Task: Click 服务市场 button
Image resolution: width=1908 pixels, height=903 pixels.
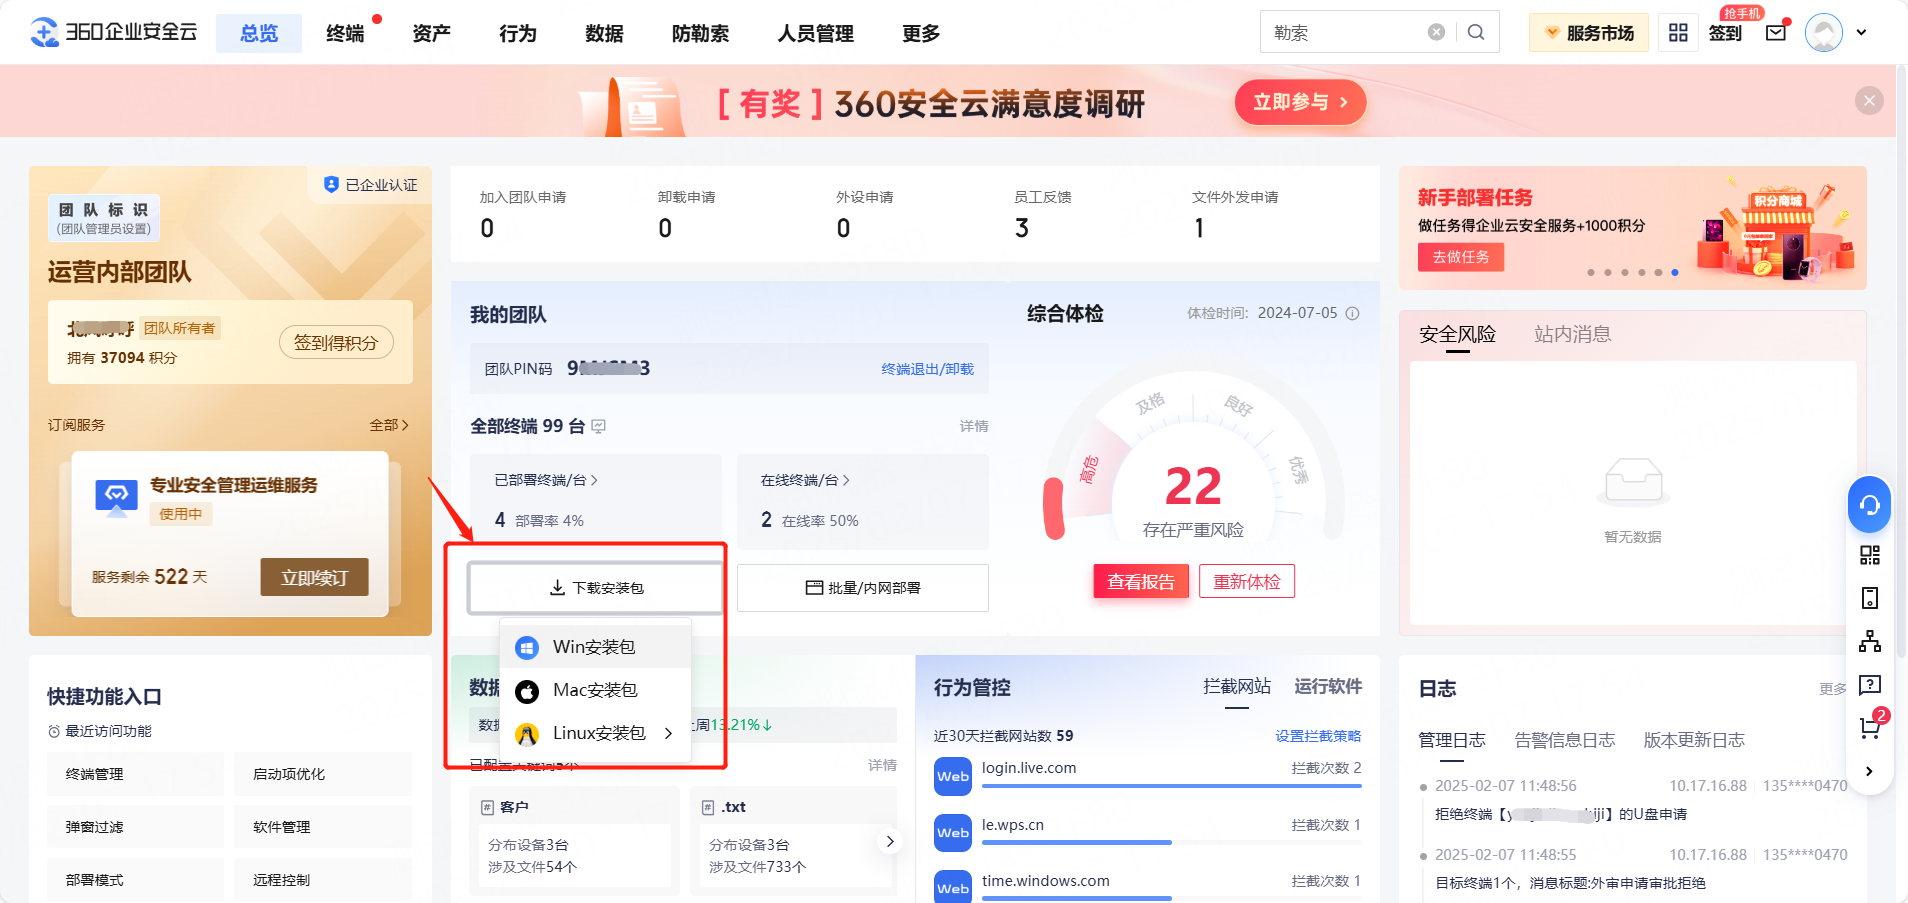Action: 1589,33
